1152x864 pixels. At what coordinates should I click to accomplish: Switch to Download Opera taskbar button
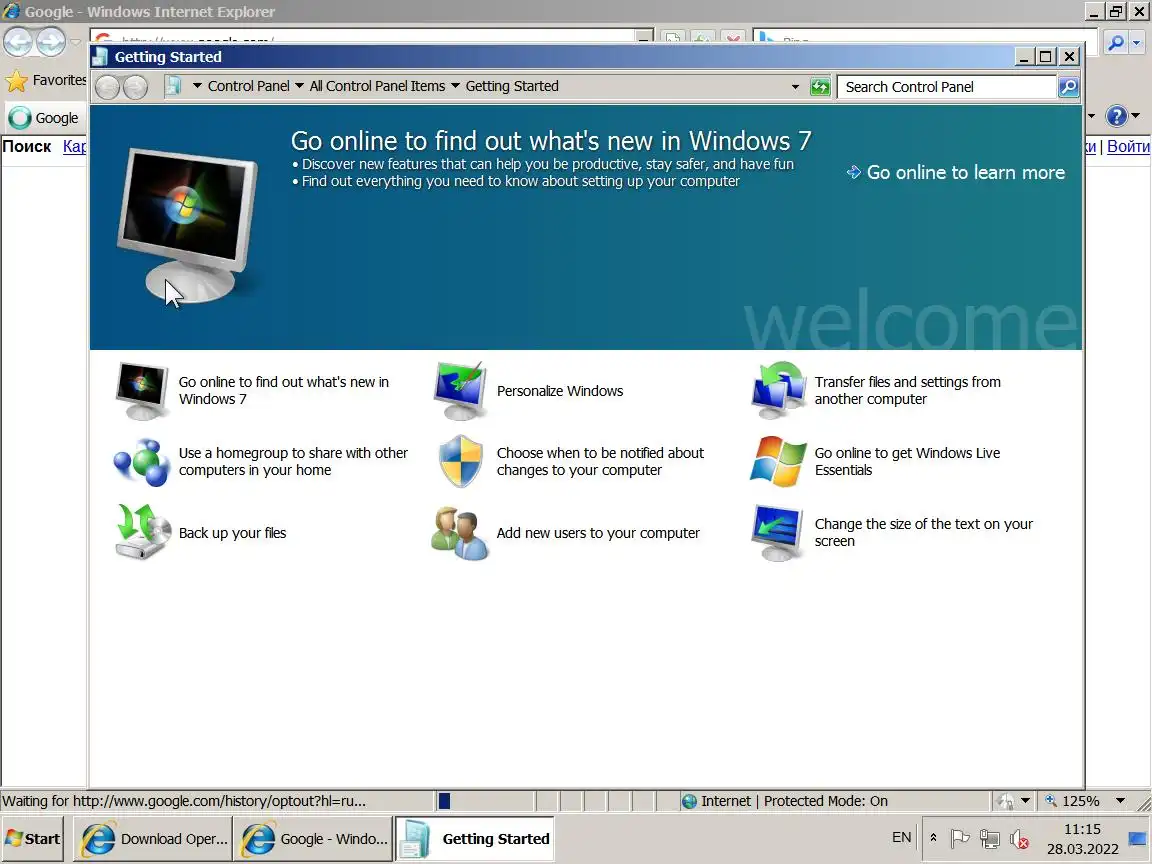(154, 838)
